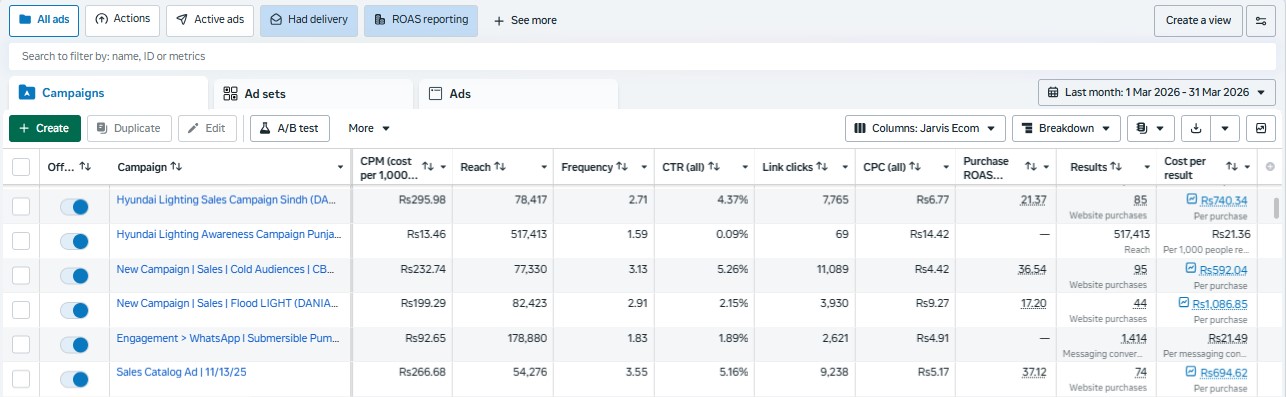Focus the search and filter field
Screen dimensions: 1286x397
pos(642,56)
